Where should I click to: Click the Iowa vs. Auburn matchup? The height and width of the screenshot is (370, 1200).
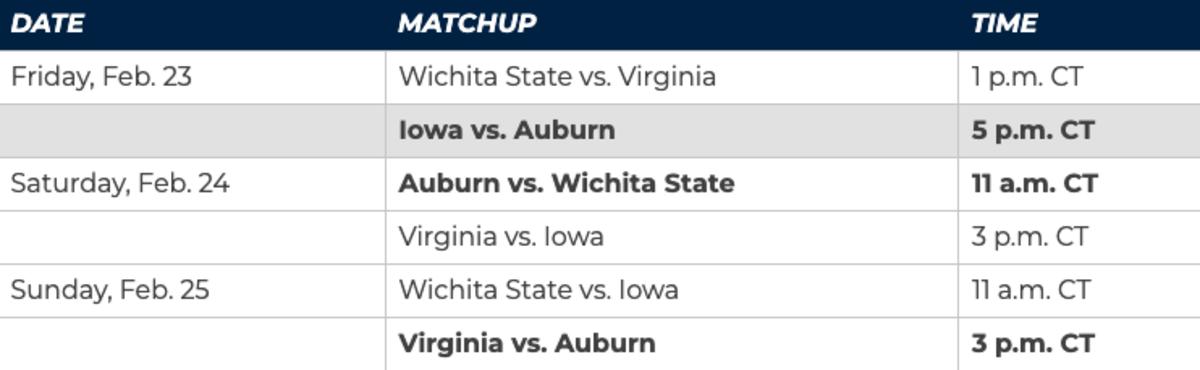point(507,131)
